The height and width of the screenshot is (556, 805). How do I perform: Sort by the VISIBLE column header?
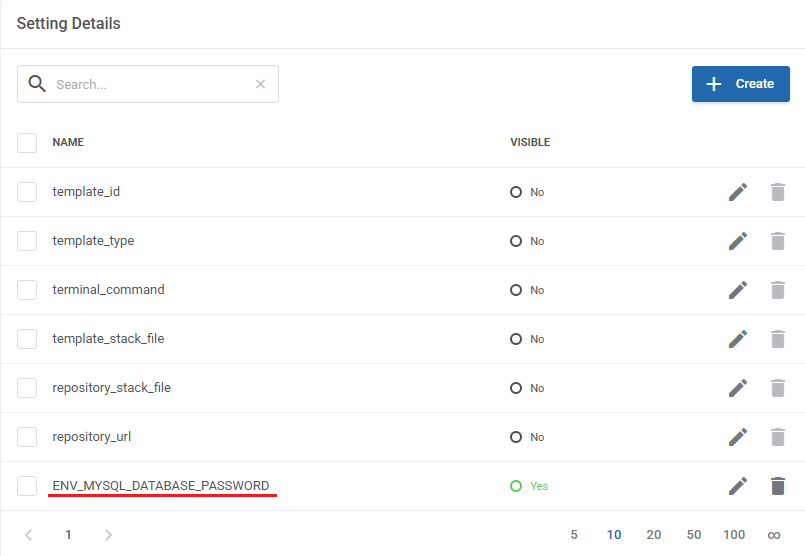point(530,142)
